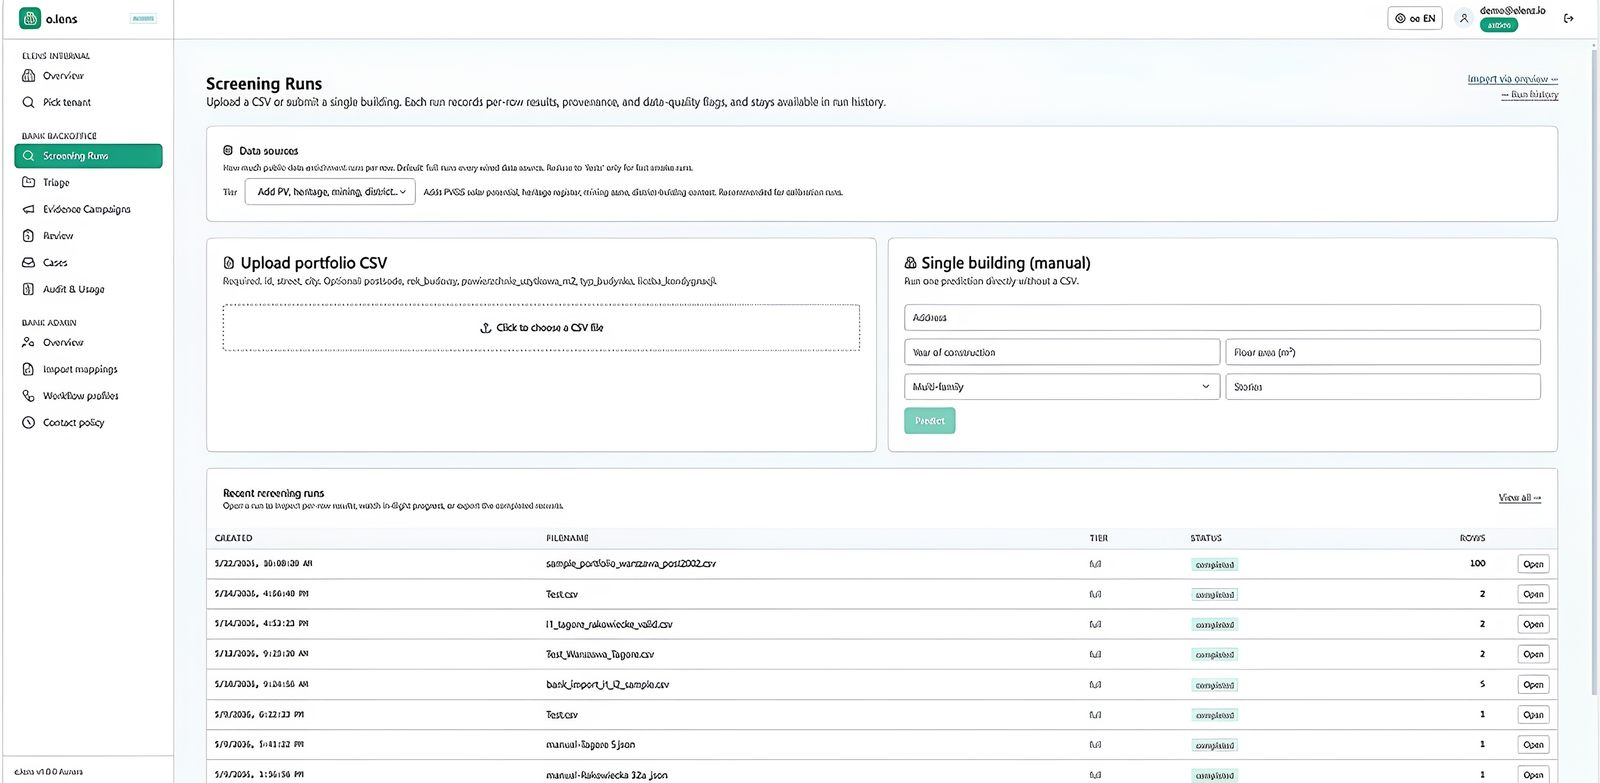This screenshot has height=783, width=1600.
Task: Click the logout icon
Action: (1568, 18)
